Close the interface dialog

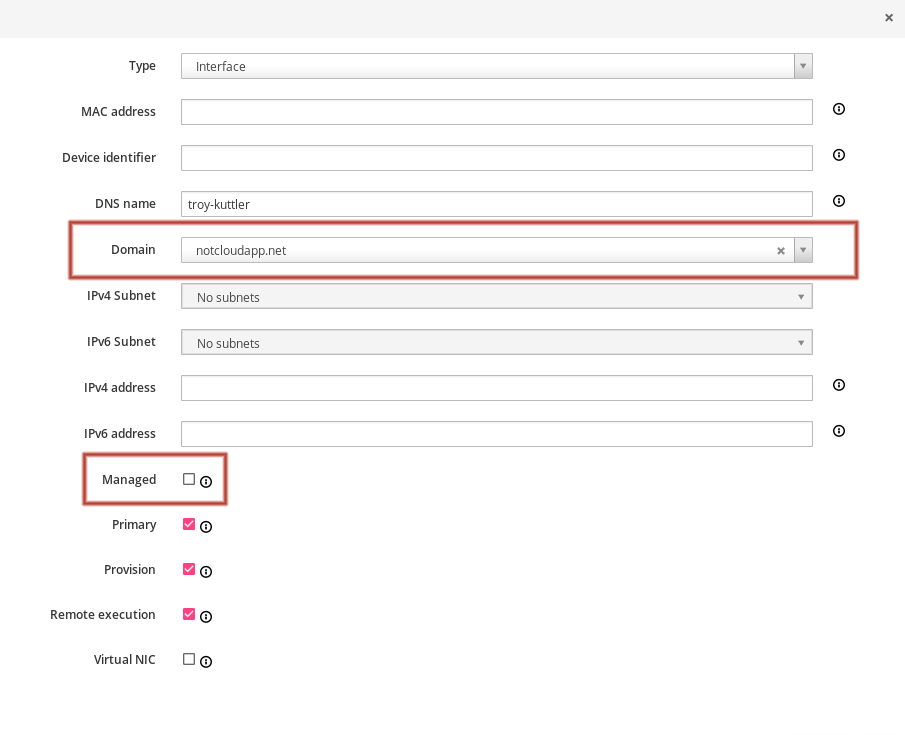[889, 18]
